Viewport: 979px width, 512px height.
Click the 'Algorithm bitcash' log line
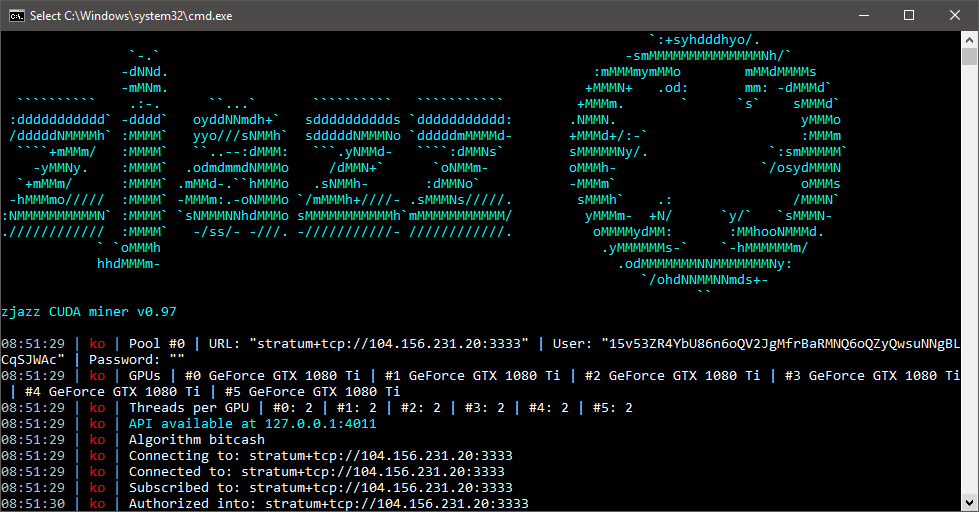[x=197, y=440]
